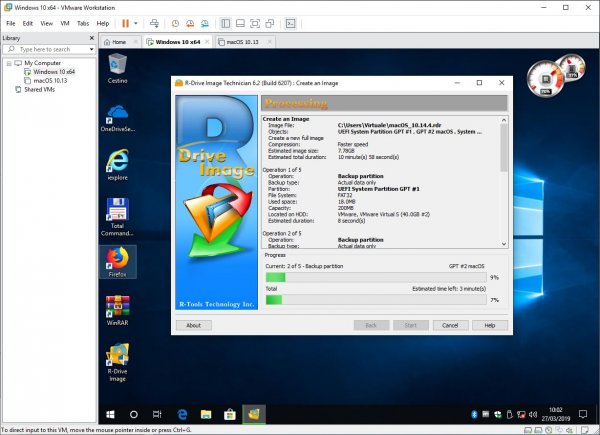Launch Edge from the Windows taskbar
The height and width of the screenshot is (435, 600).
click(183, 413)
